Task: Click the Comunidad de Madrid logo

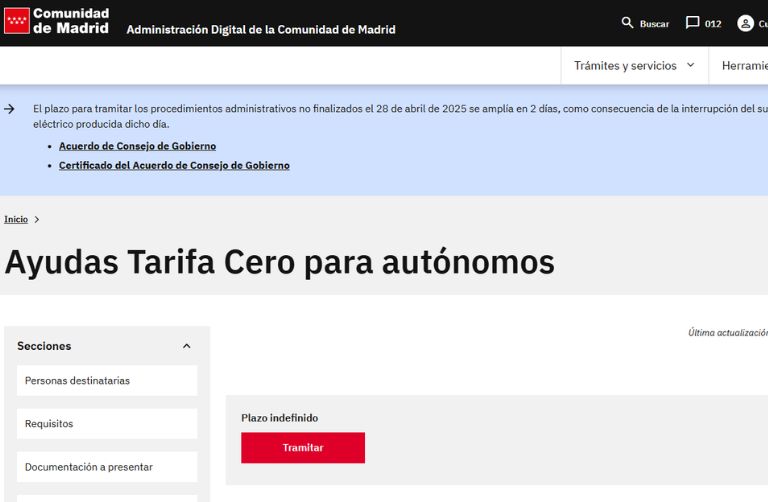Action: 56,21
